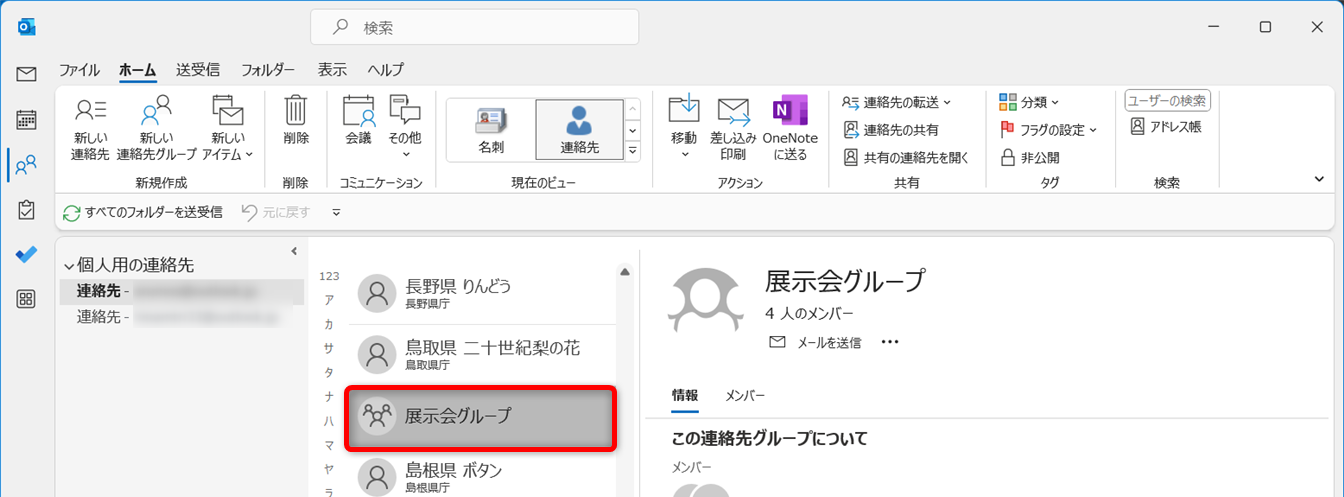Select the 連絡先 view option

coord(579,130)
